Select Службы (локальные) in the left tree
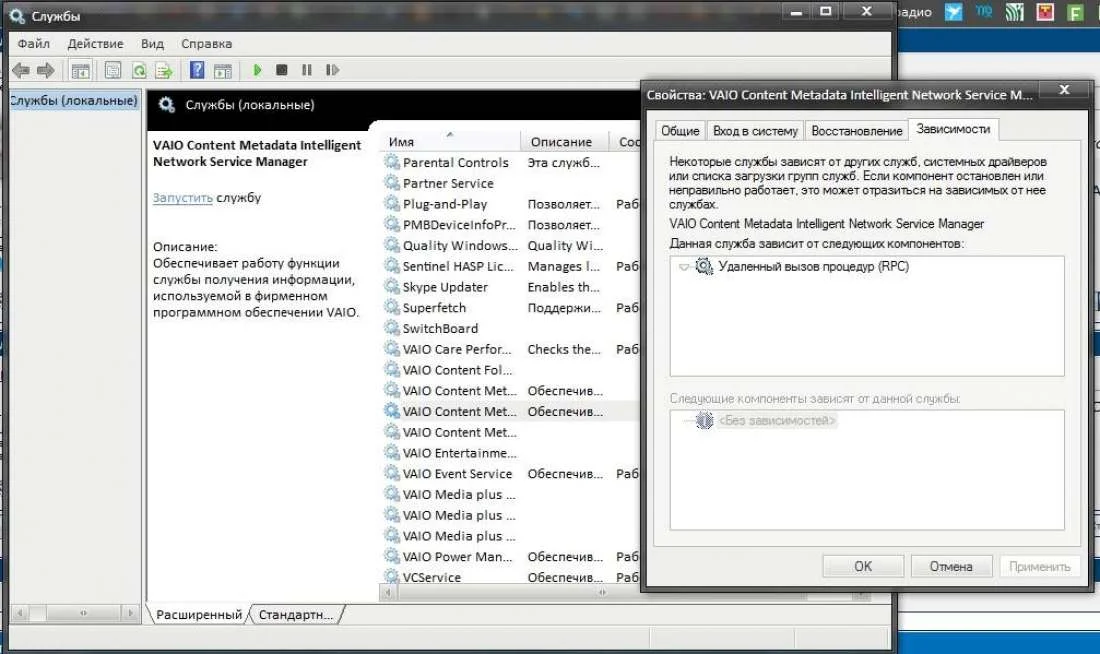Image resolution: width=1100 pixels, height=654 pixels. (74, 101)
